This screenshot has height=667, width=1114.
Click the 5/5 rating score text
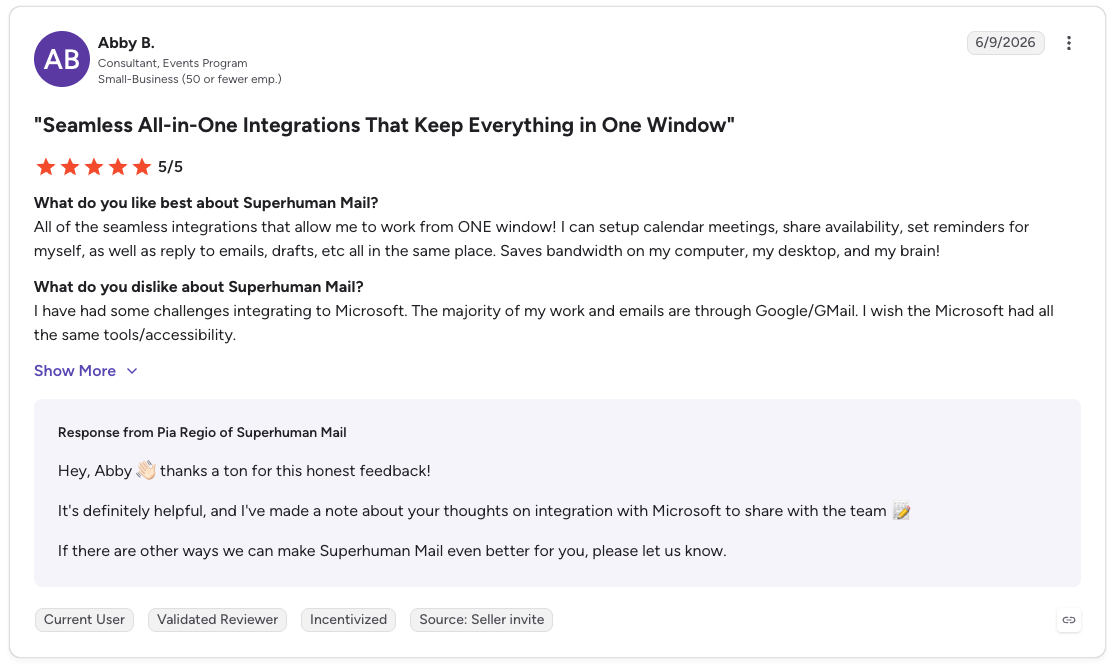[171, 167]
